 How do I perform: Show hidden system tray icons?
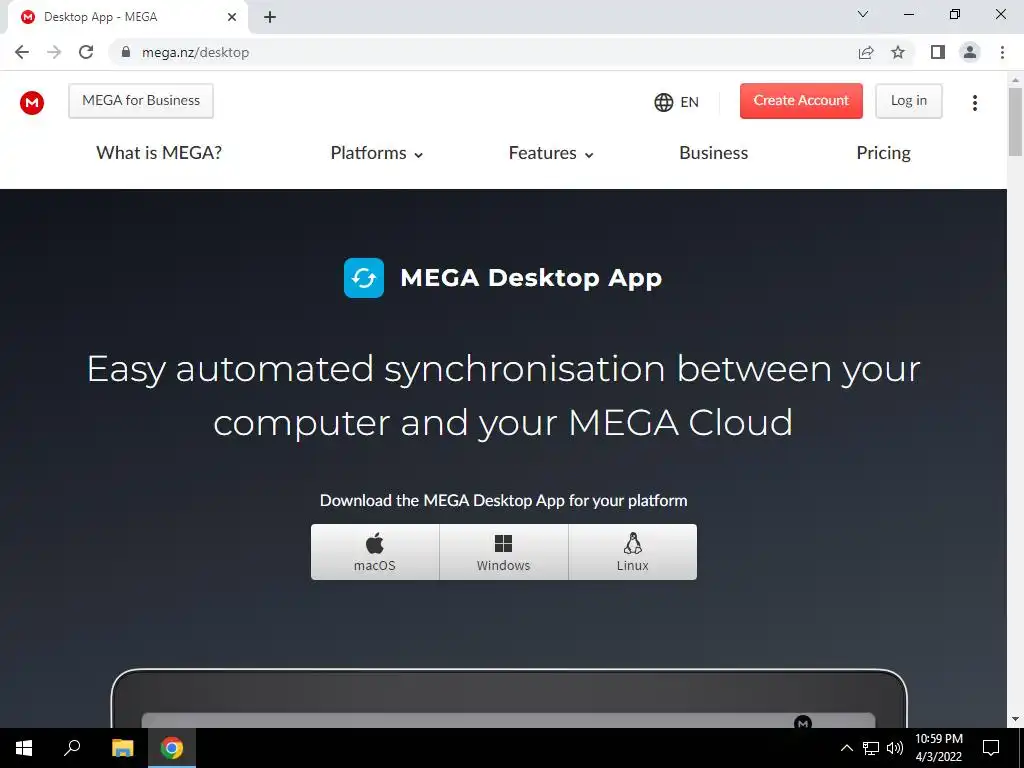pos(846,748)
